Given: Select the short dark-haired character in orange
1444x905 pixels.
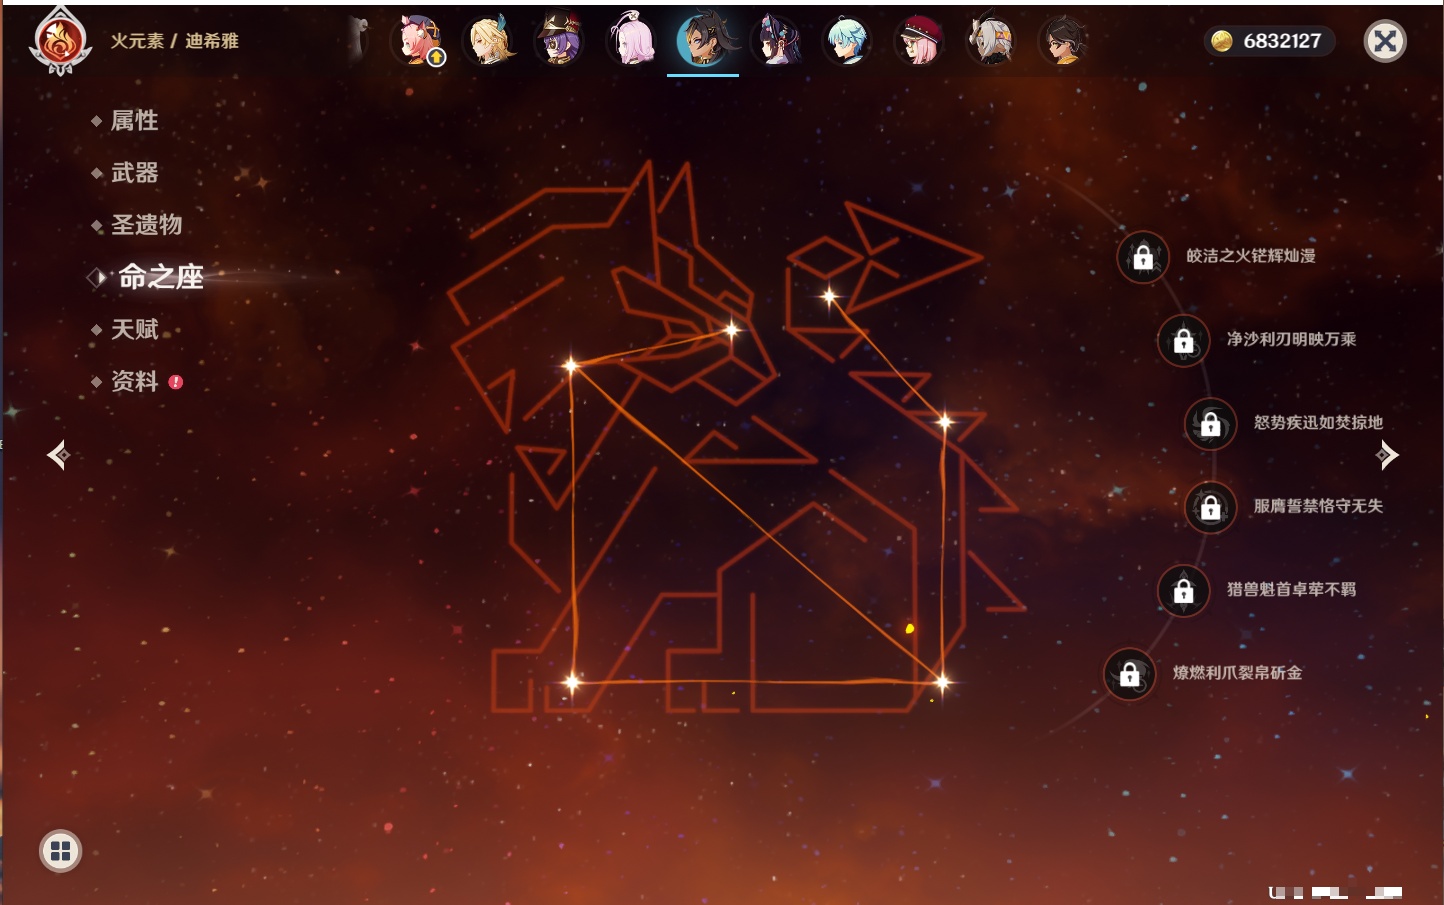Looking at the screenshot, I should [1062, 41].
